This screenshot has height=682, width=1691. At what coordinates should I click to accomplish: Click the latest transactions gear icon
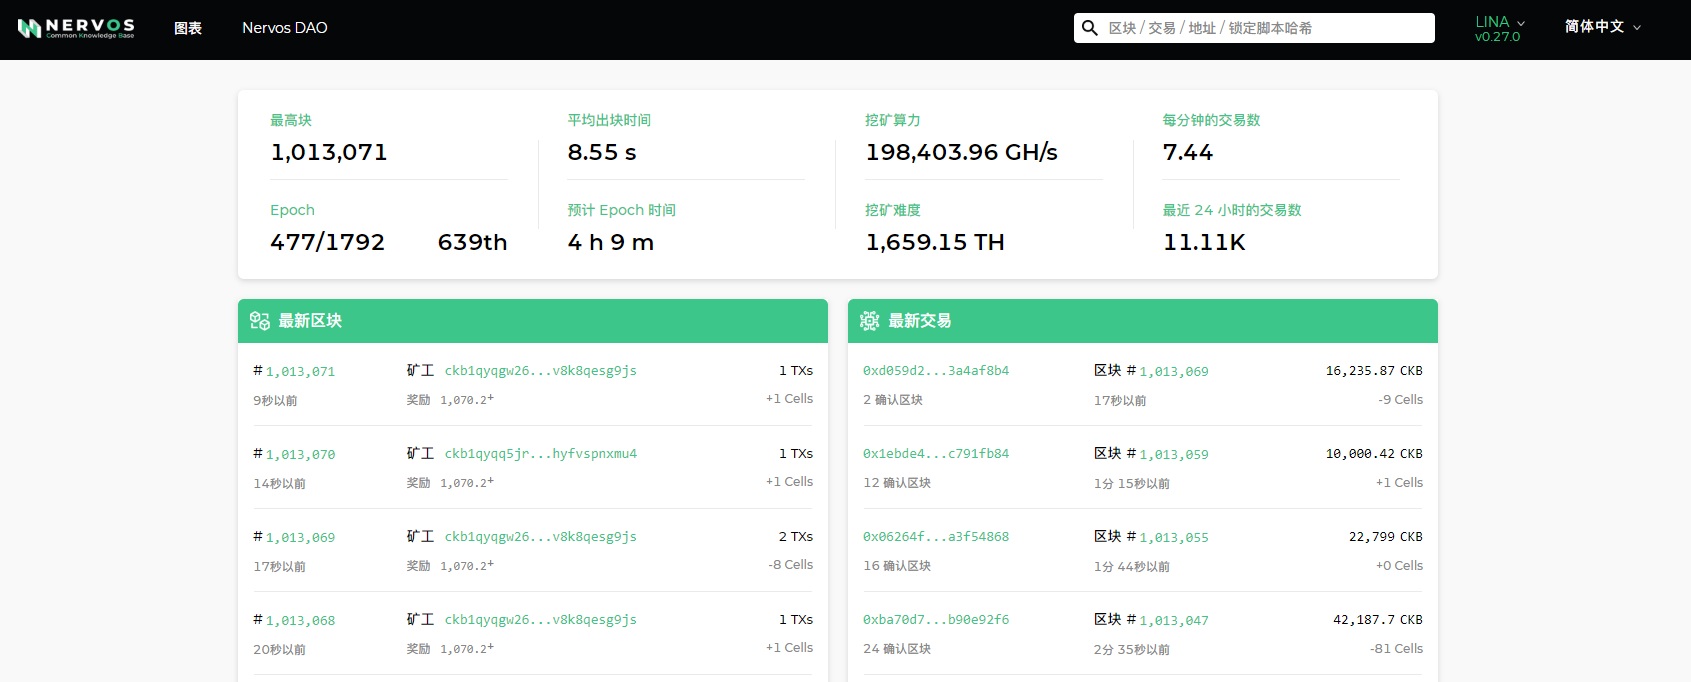coord(870,321)
